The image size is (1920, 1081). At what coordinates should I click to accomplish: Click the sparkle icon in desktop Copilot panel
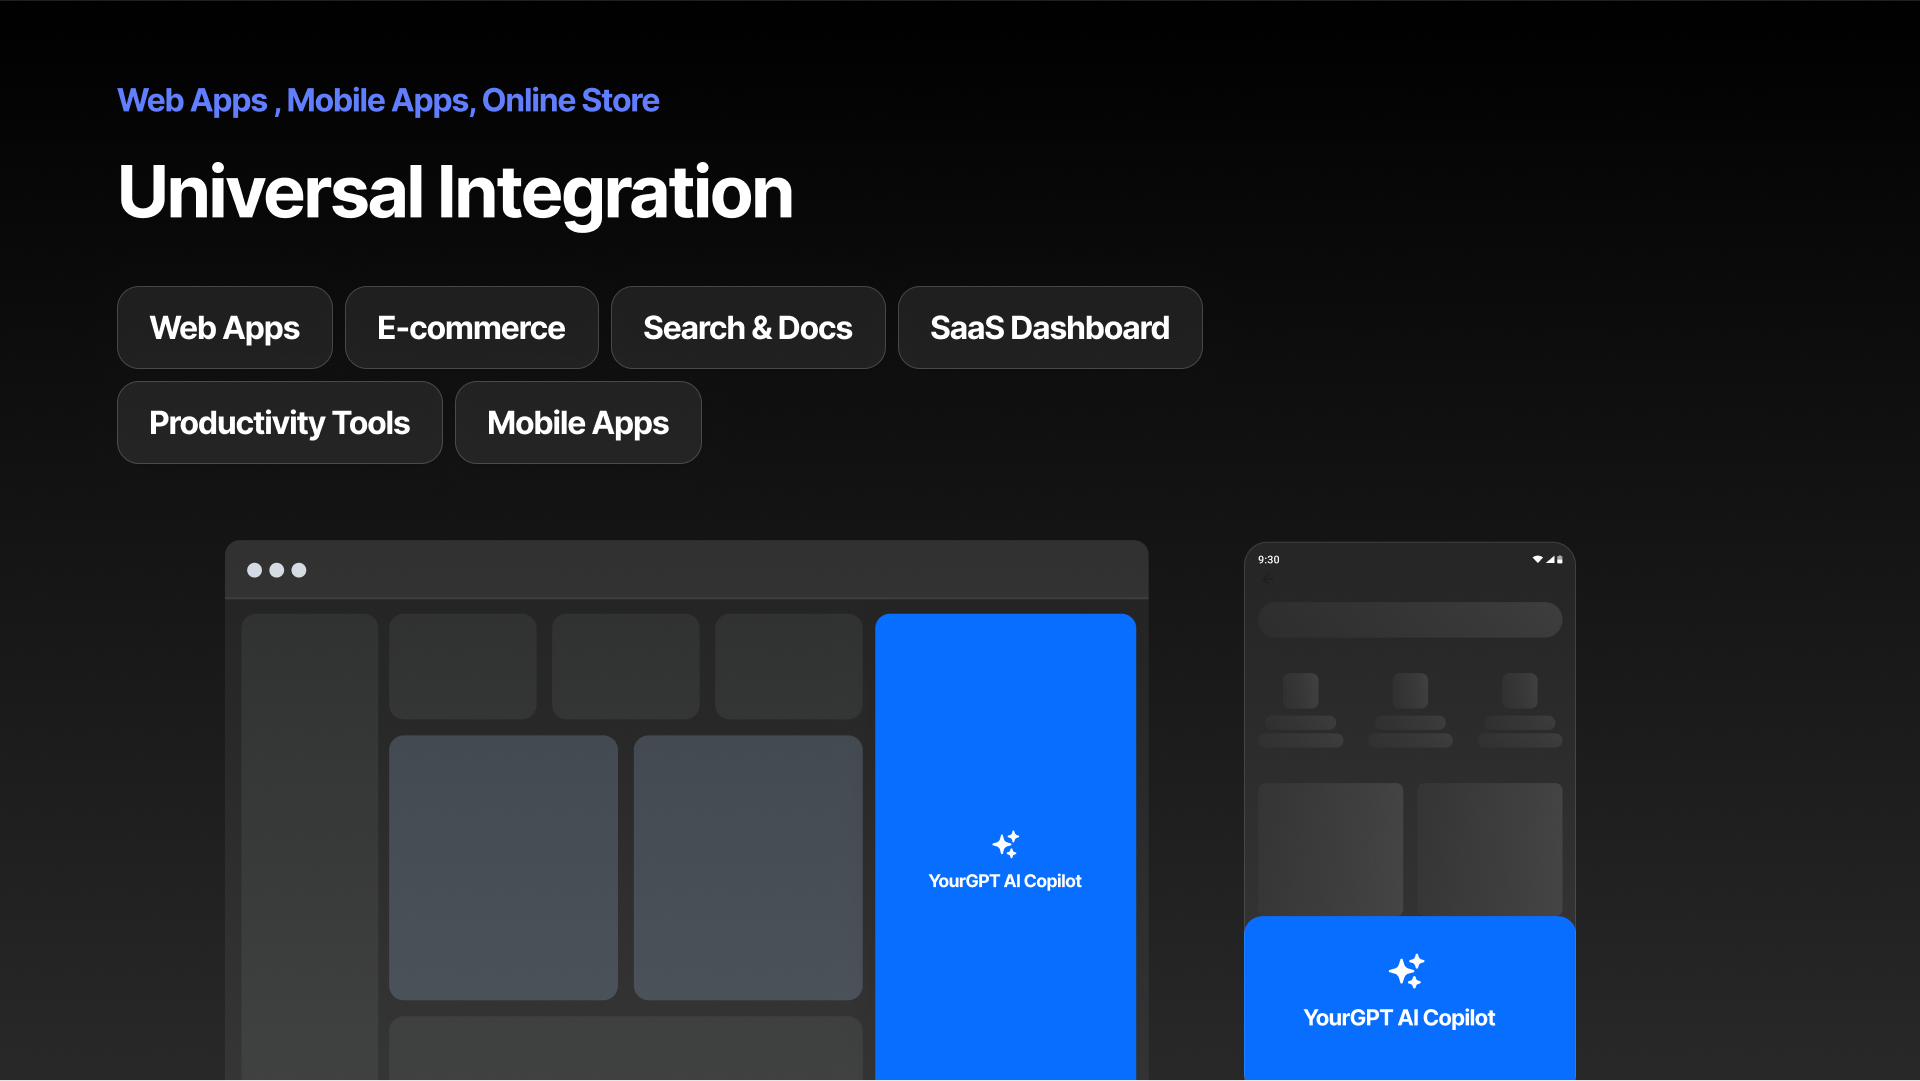point(1005,844)
